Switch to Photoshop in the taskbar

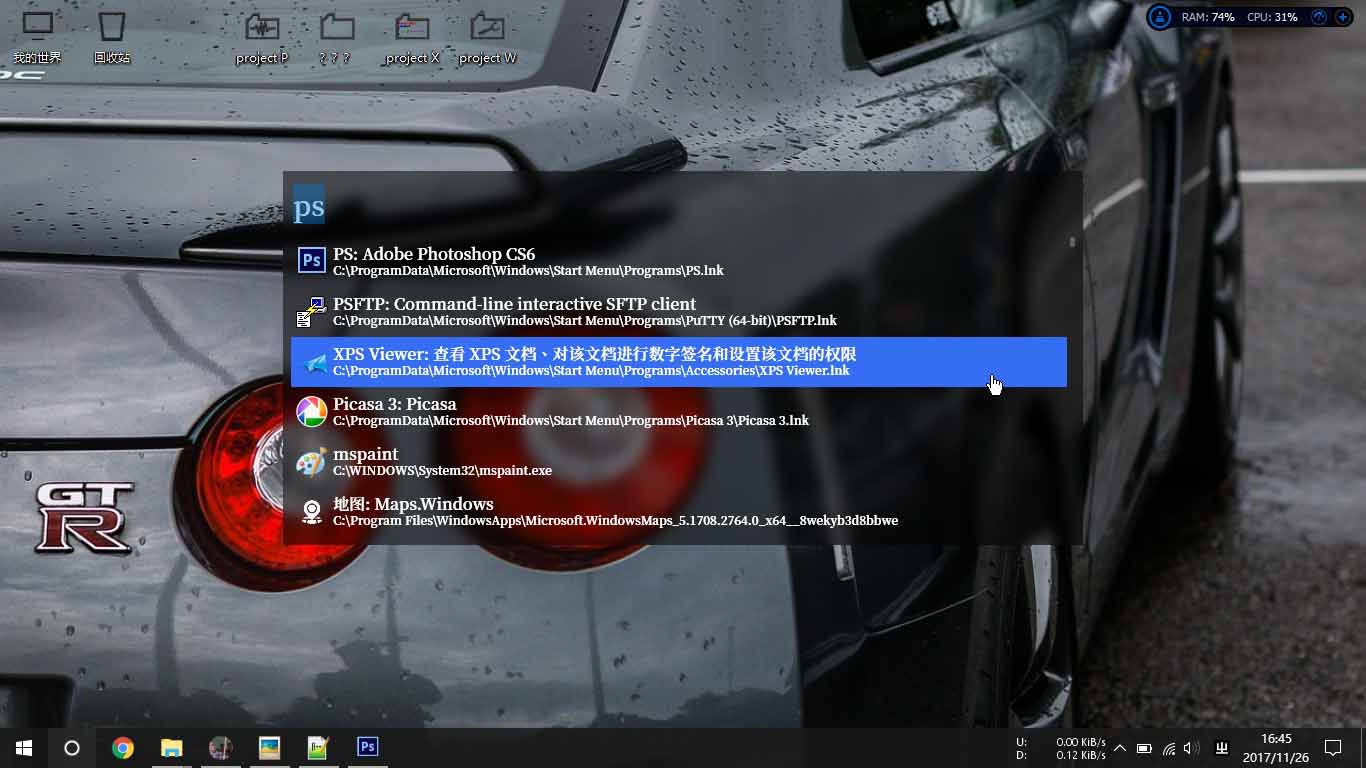pyautogui.click(x=368, y=747)
